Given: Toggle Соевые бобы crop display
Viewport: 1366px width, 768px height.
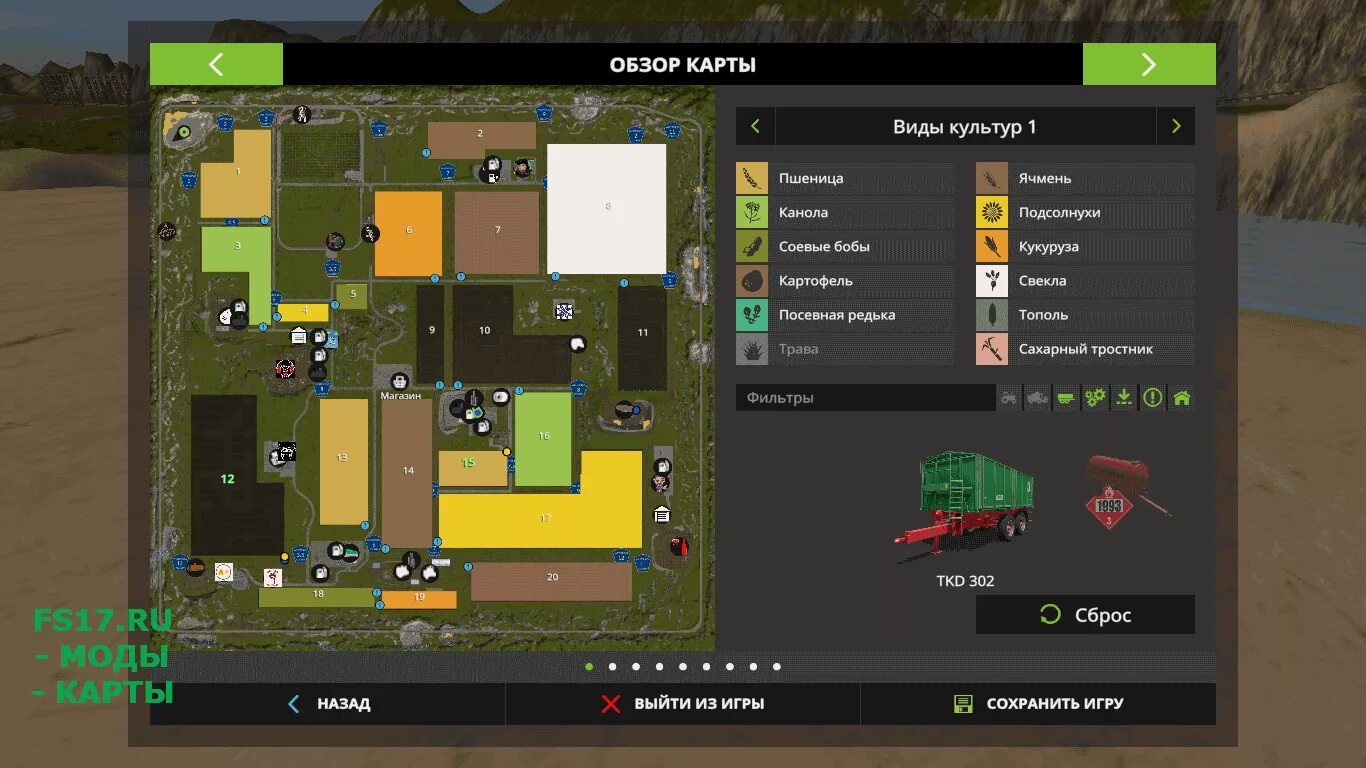Looking at the screenshot, I should coord(846,247).
